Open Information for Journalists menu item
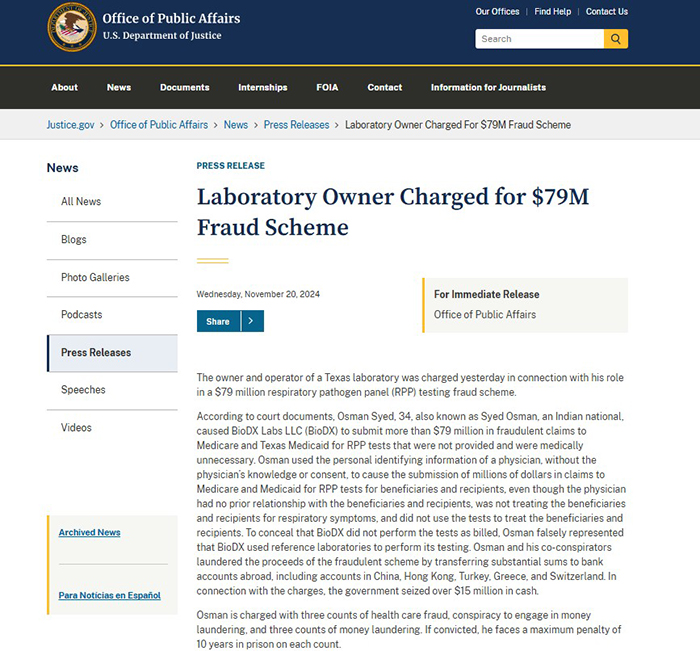This screenshot has height=651, width=700. click(x=488, y=88)
